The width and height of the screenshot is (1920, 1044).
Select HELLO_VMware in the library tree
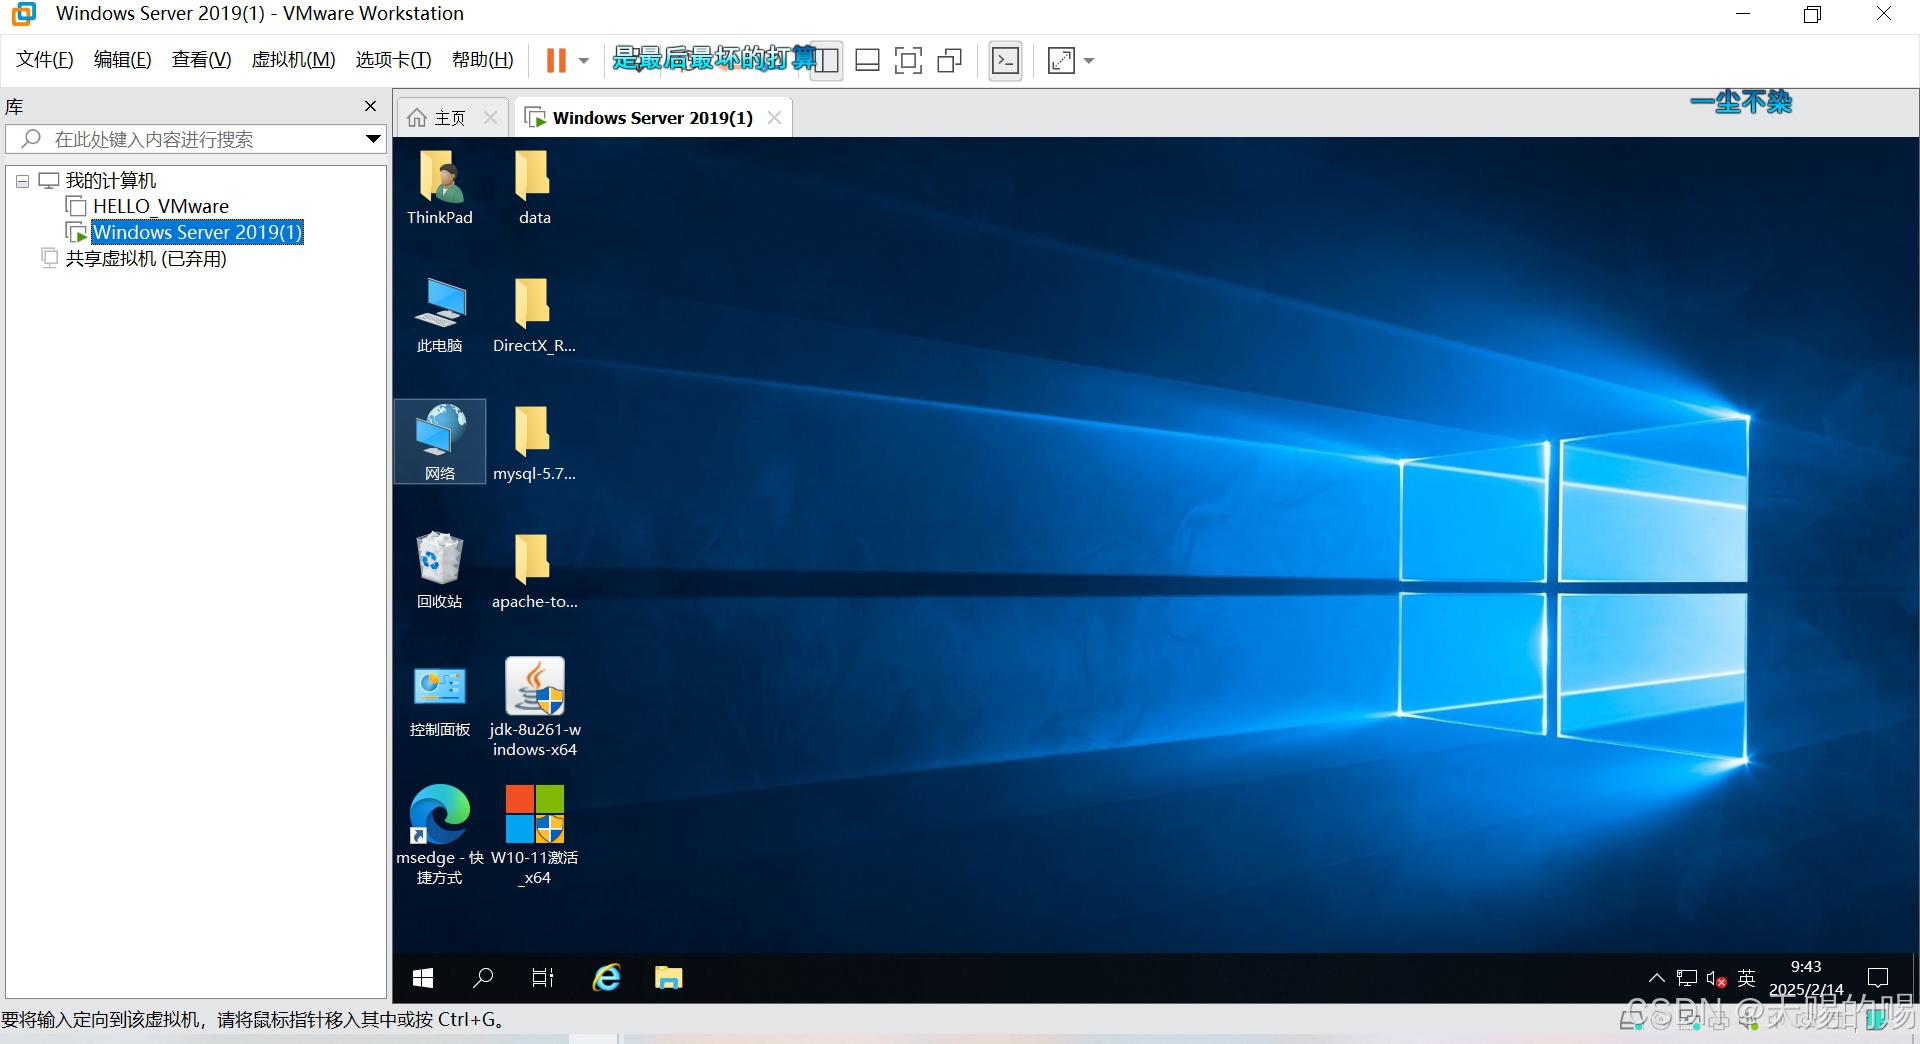click(161, 206)
